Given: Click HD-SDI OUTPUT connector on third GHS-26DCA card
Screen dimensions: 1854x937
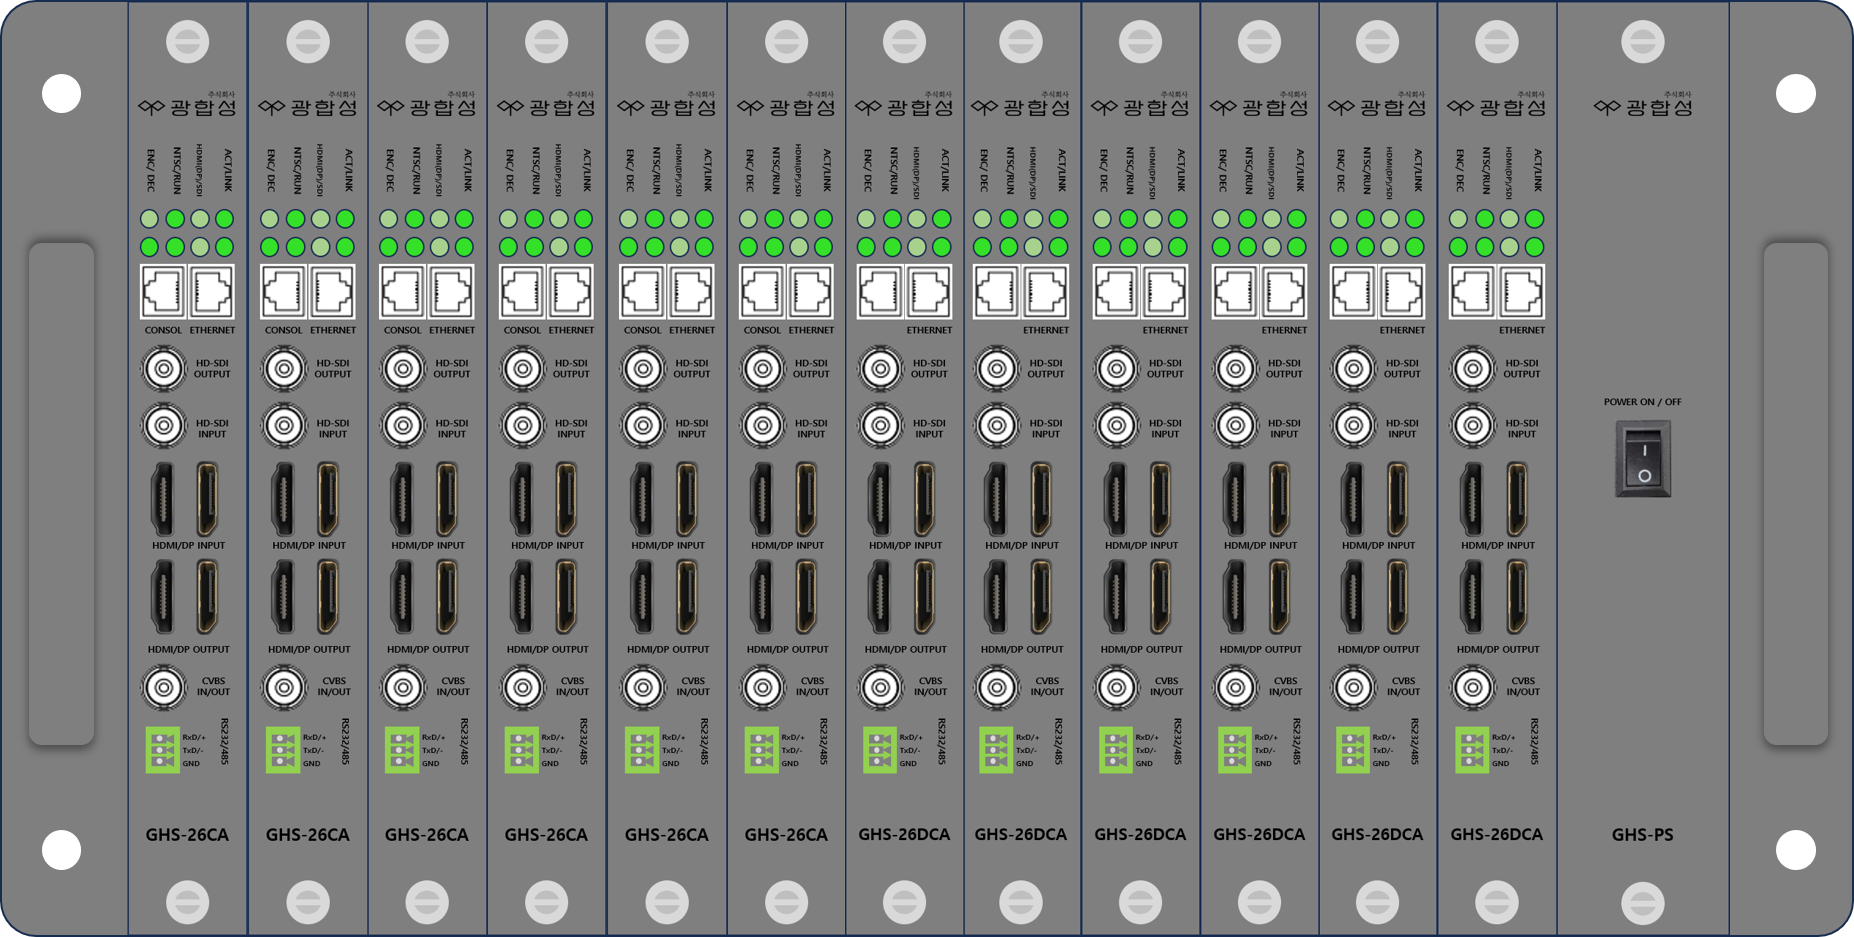Looking at the screenshot, I should click(x=1117, y=369).
